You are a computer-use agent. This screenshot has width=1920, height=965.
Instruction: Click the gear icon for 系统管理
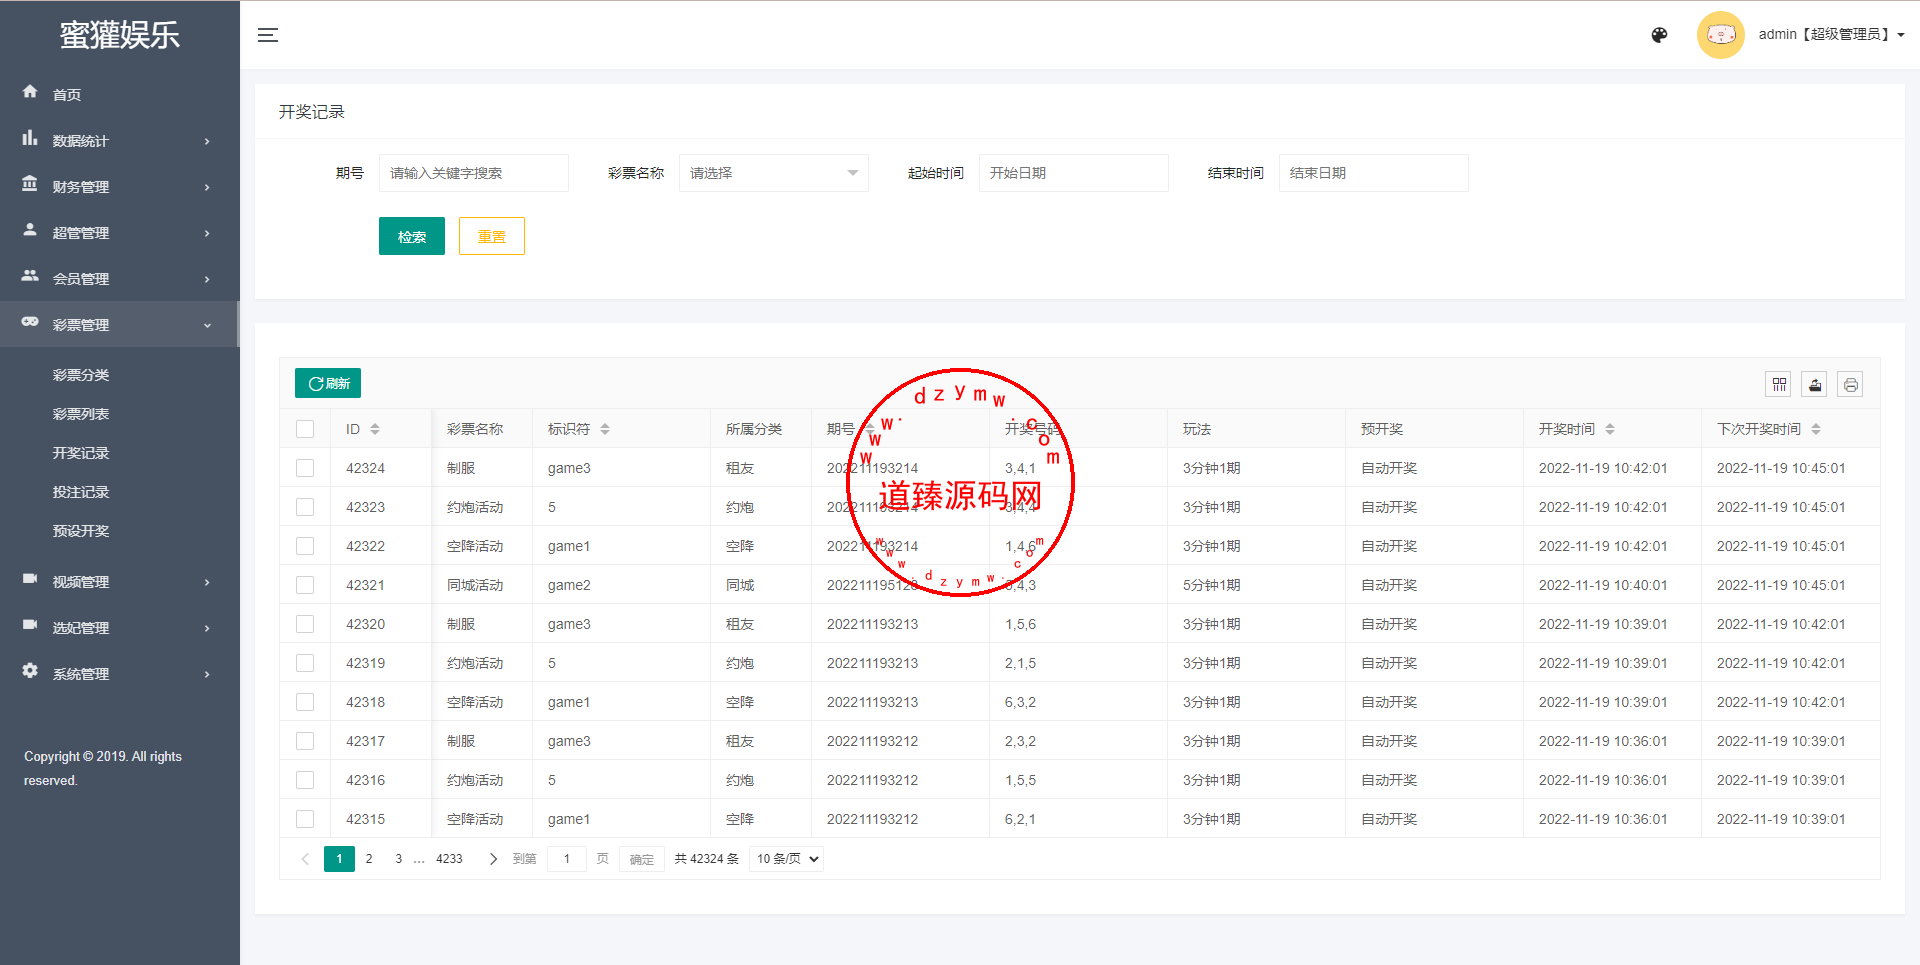pos(30,671)
